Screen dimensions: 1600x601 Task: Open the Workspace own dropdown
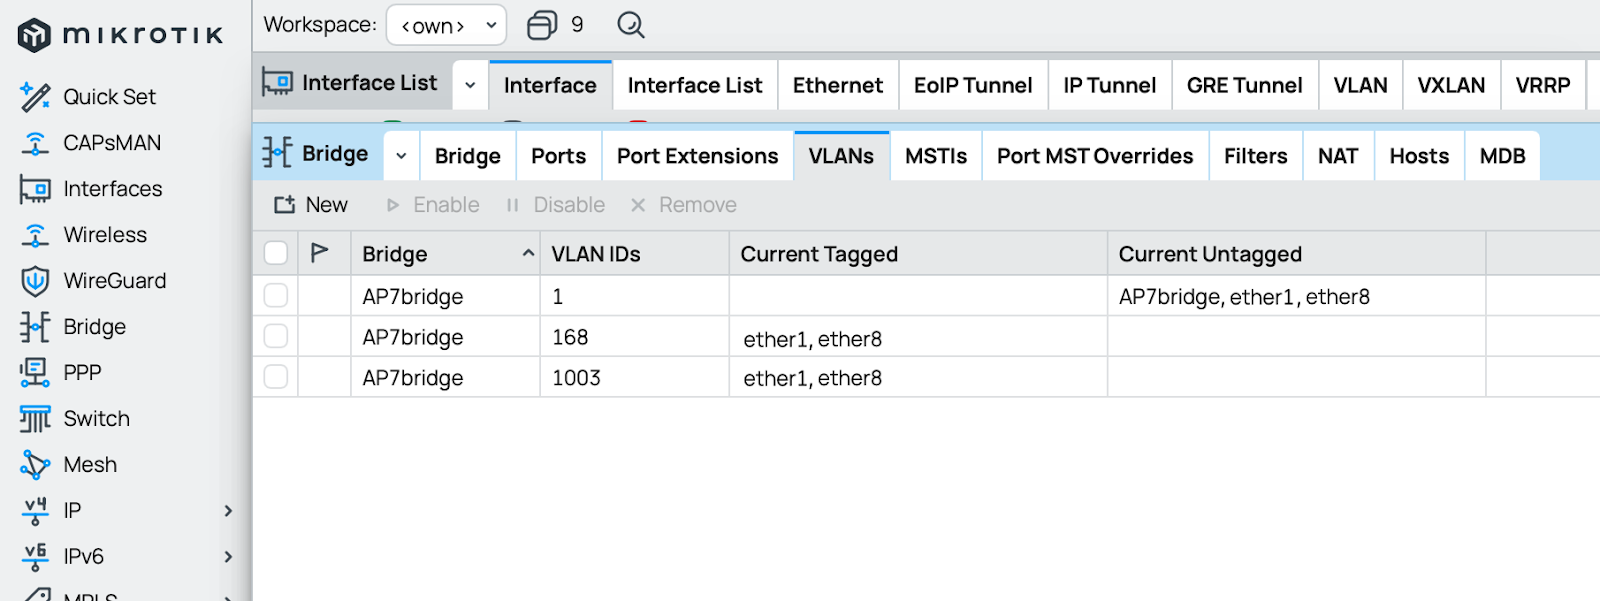pos(446,25)
